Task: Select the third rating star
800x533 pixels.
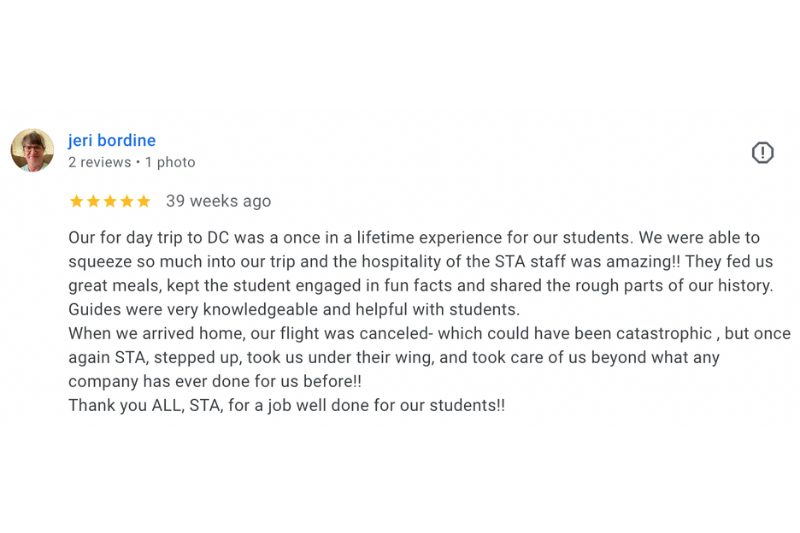Action: 110,201
